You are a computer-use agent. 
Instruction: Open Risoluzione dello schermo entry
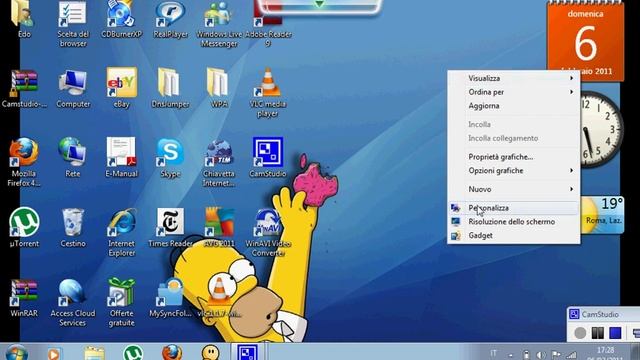click(x=513, y=222)
